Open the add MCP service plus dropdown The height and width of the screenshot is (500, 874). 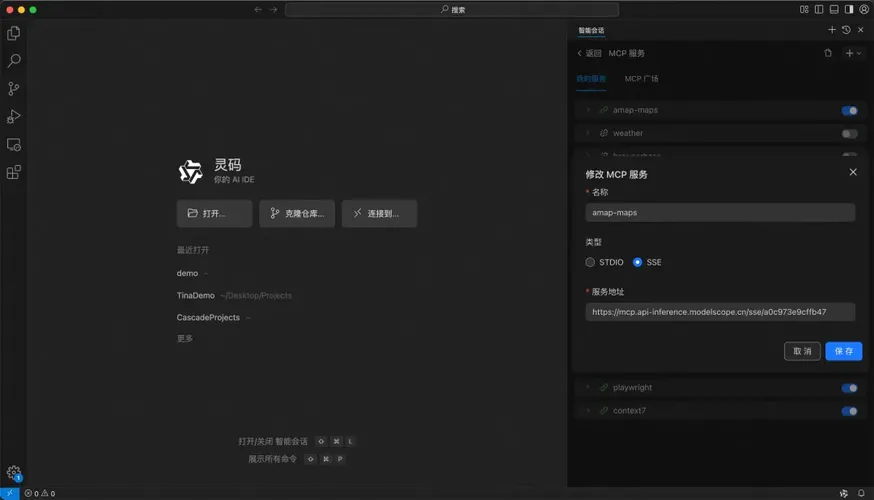(x=853, y=53)
